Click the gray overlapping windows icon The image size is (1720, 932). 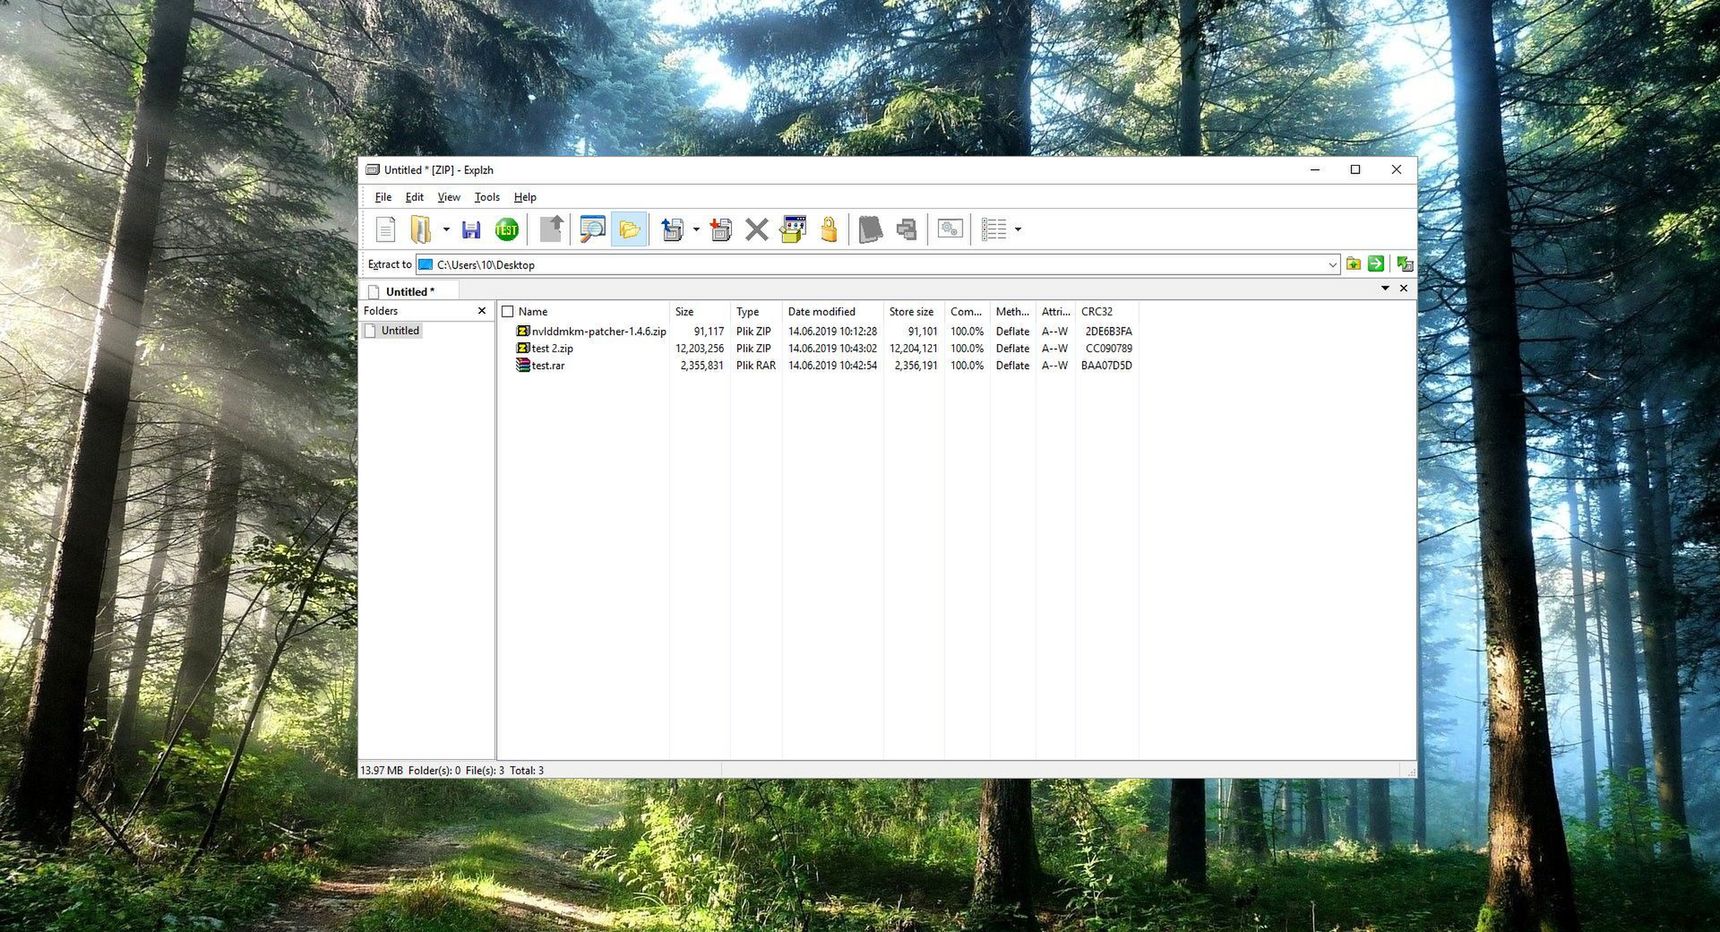(907, 230)
